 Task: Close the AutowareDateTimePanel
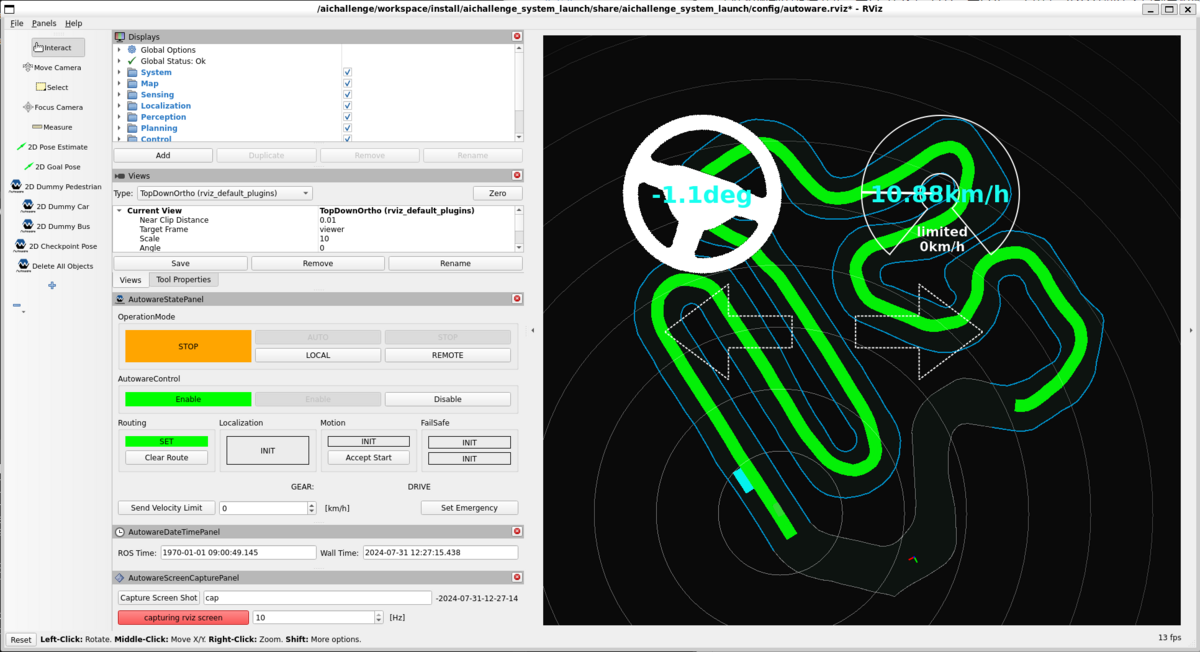click(517, 532)
